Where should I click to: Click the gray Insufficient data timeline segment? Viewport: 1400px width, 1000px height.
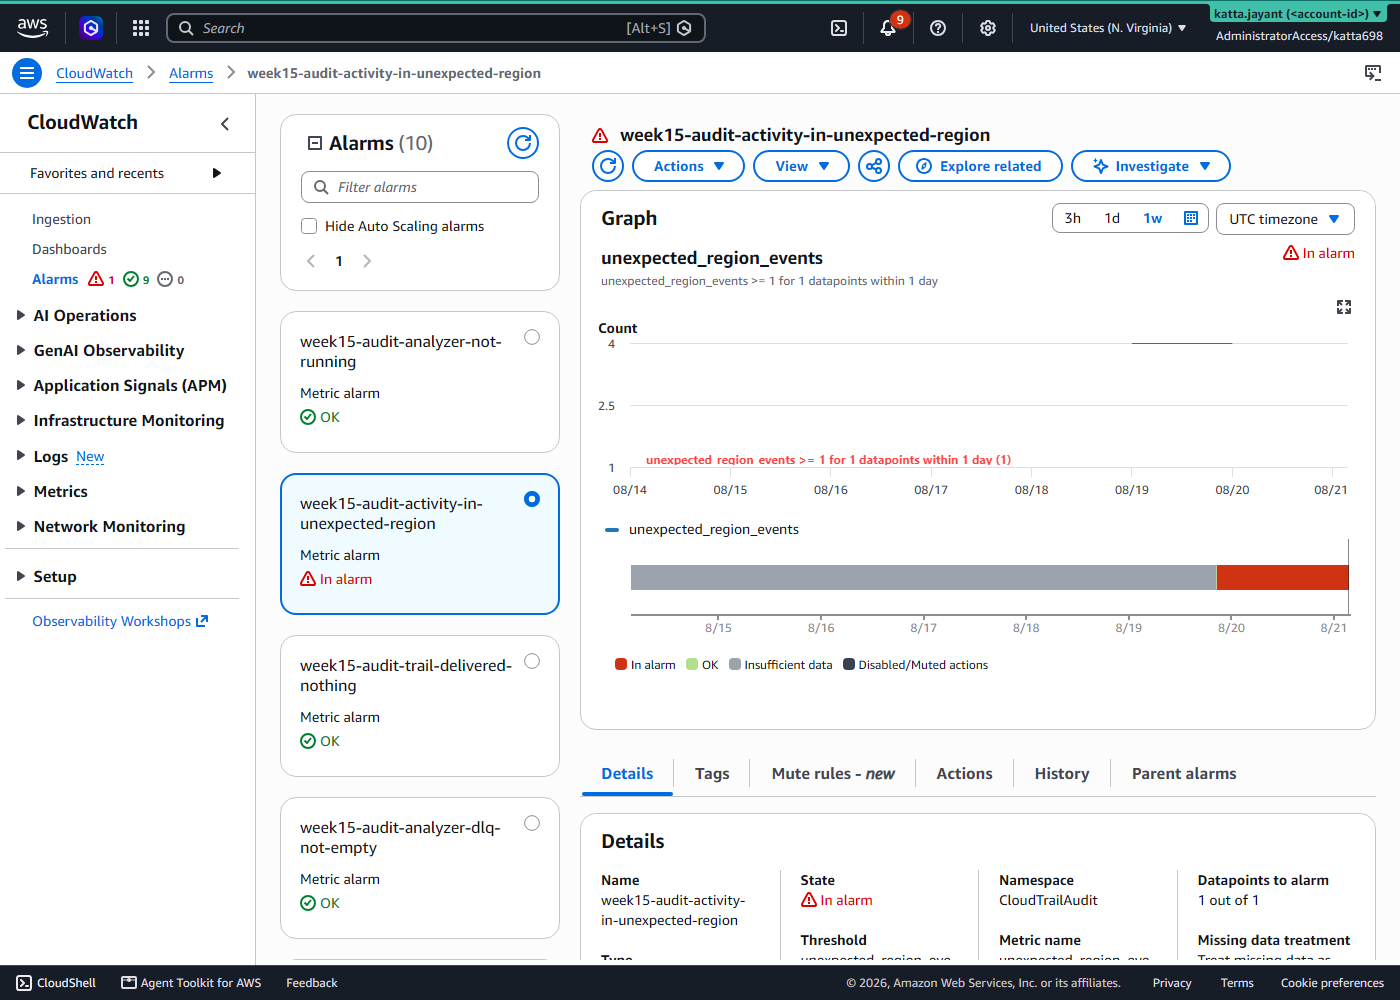tap(923, 577)
